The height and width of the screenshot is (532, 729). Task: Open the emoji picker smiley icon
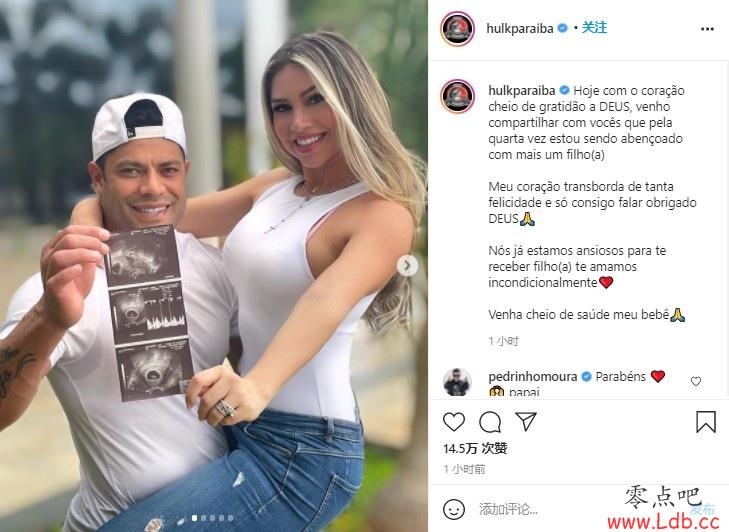click(x=453, y=509)
